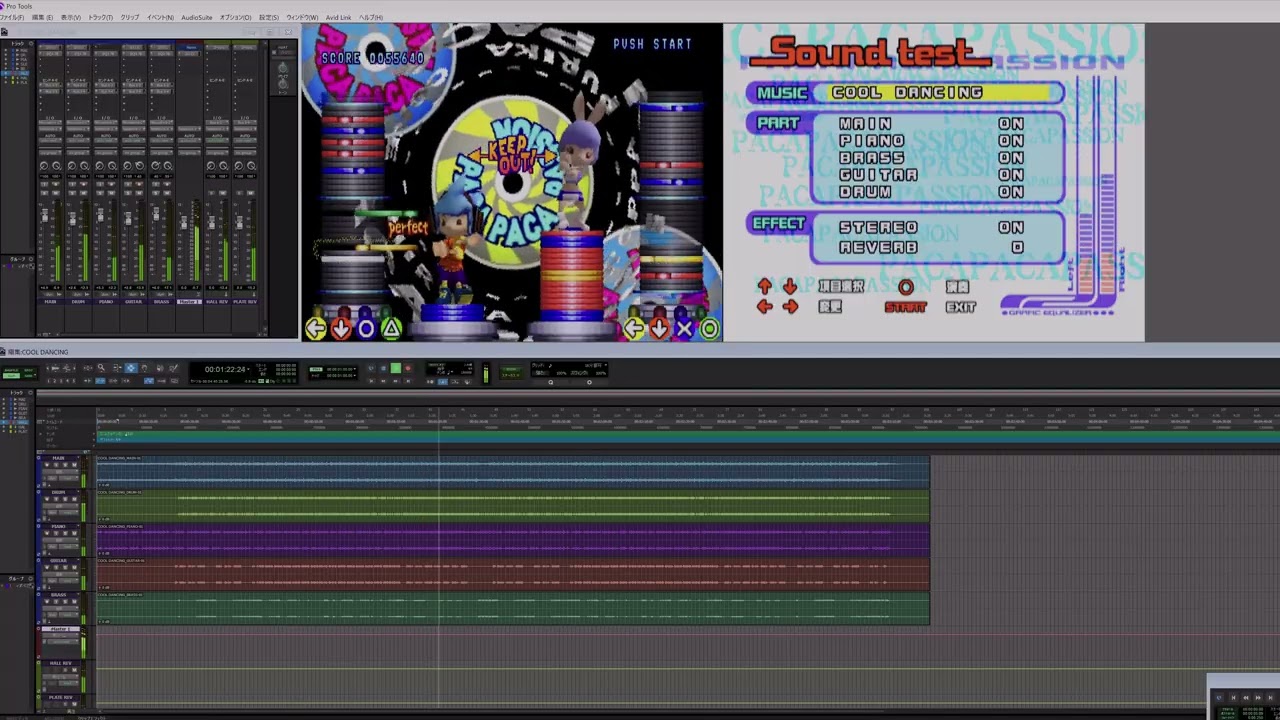Record-enable the MAIN track
This screenshot has height=720, width=1280.
[47, 465]
